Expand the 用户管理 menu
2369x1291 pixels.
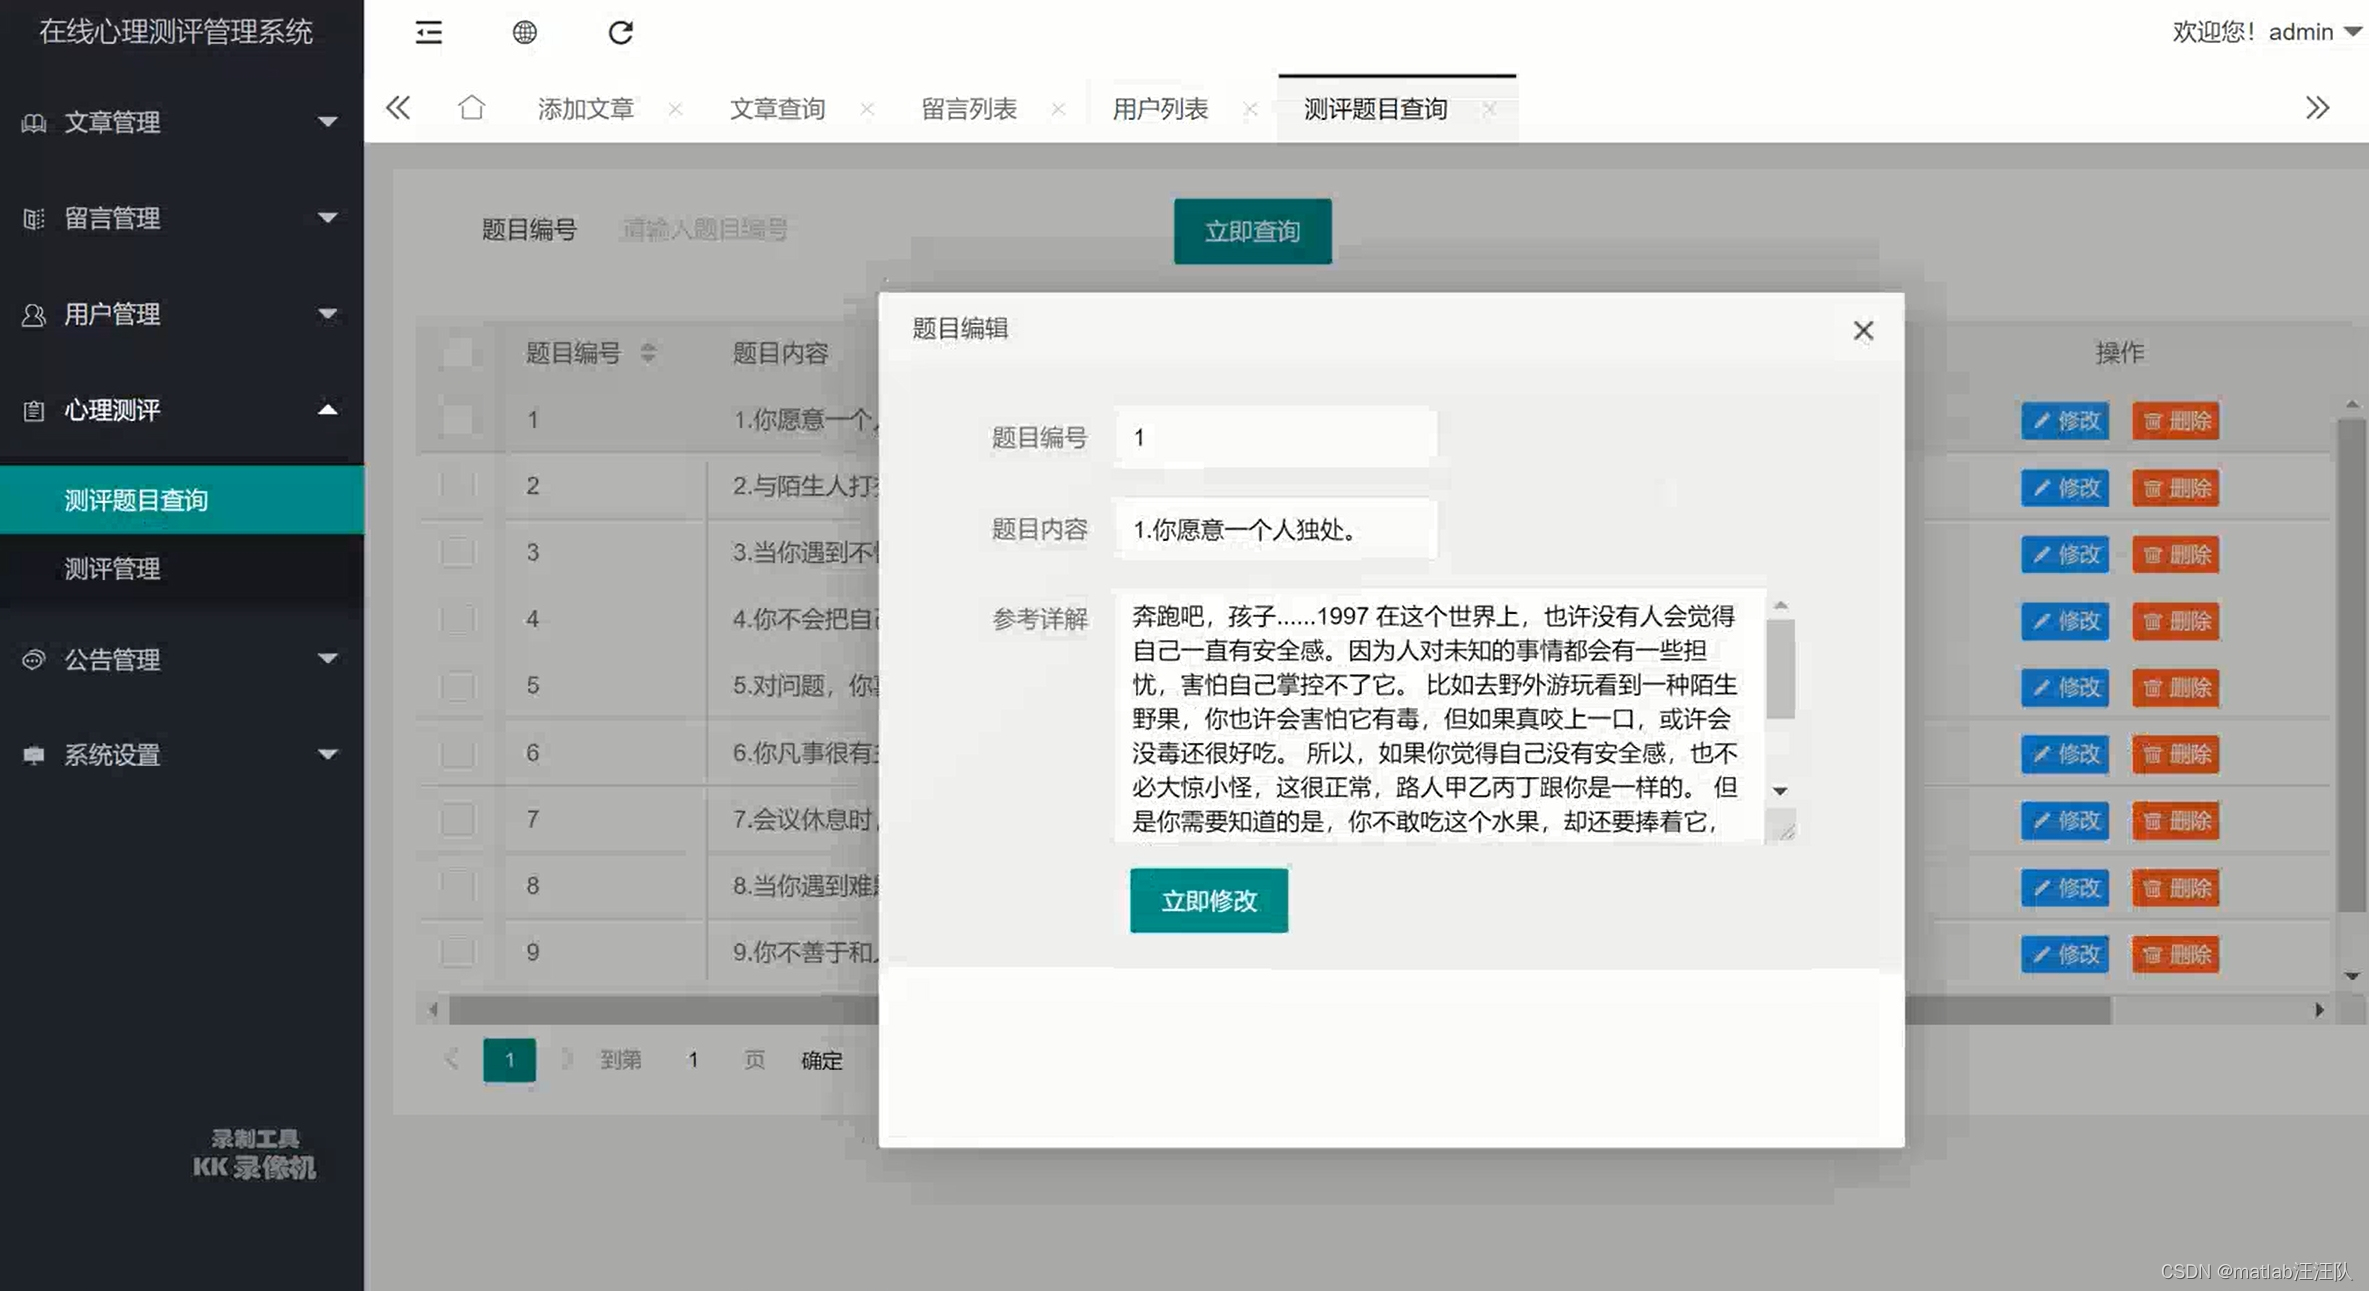[x=326, y=313]
